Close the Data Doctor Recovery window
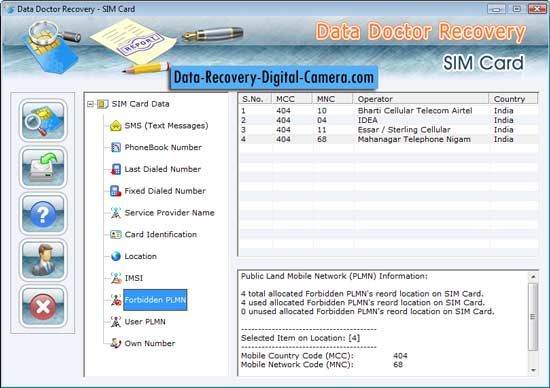The width and height of the screenshot is (550, 388). pyautogui.click(x=537, y=9)
